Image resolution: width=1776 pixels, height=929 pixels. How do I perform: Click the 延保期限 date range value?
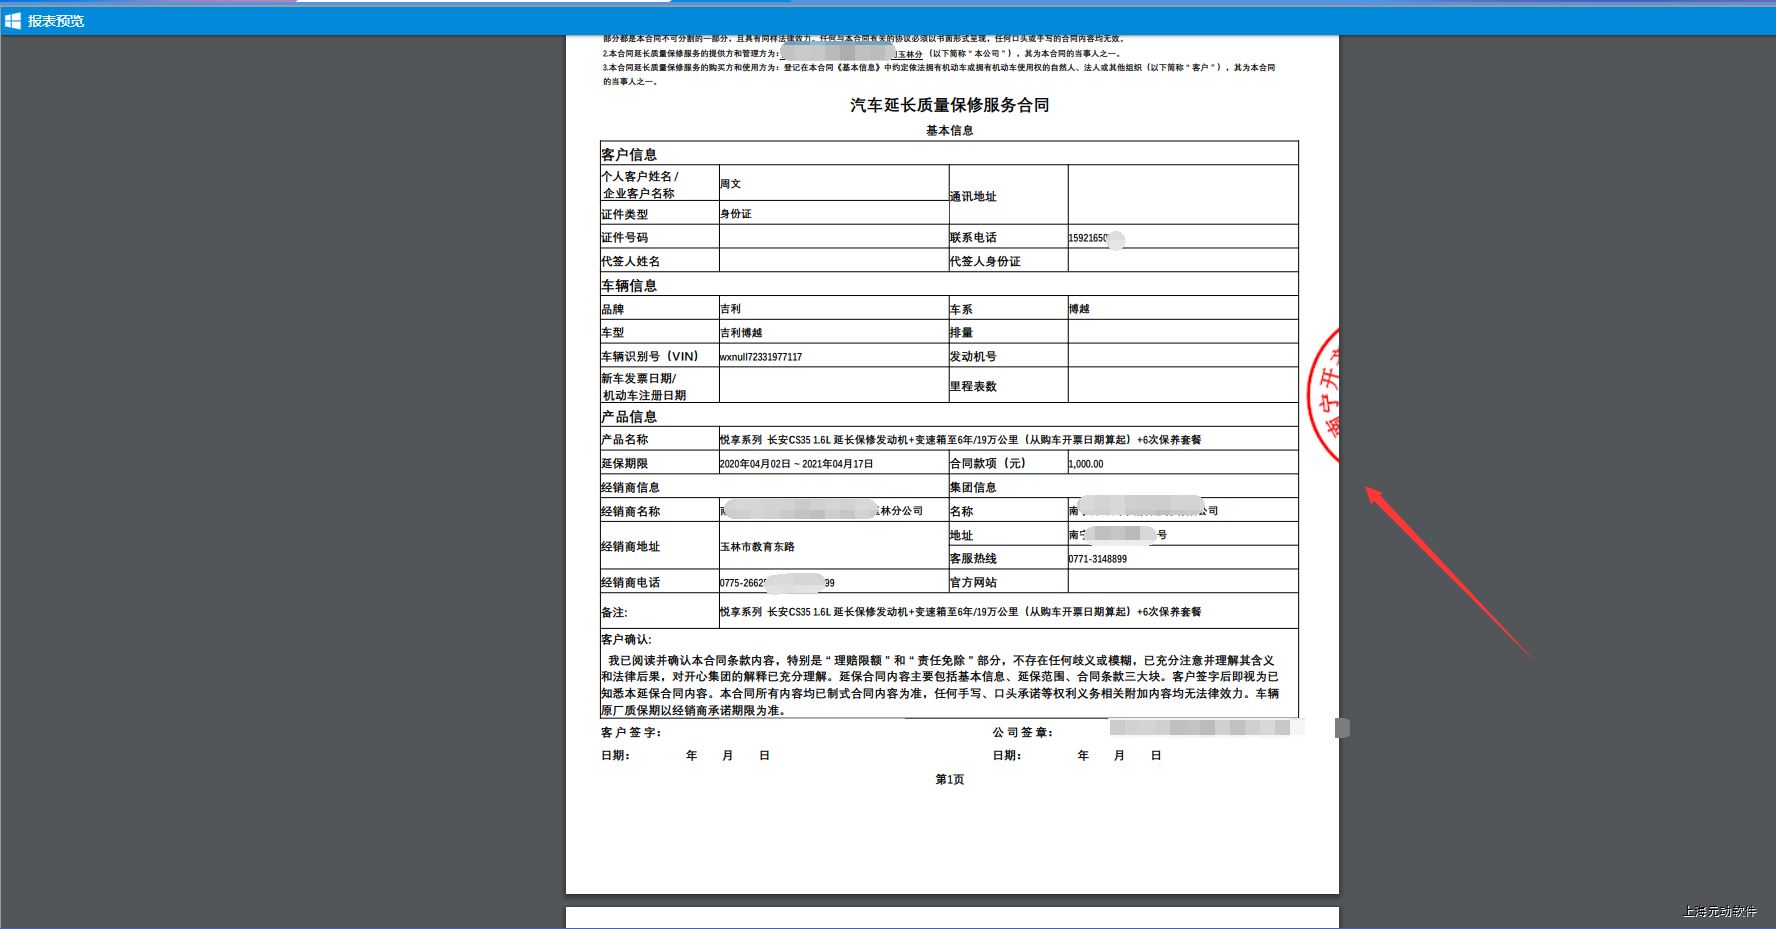(x=796, y=464)
